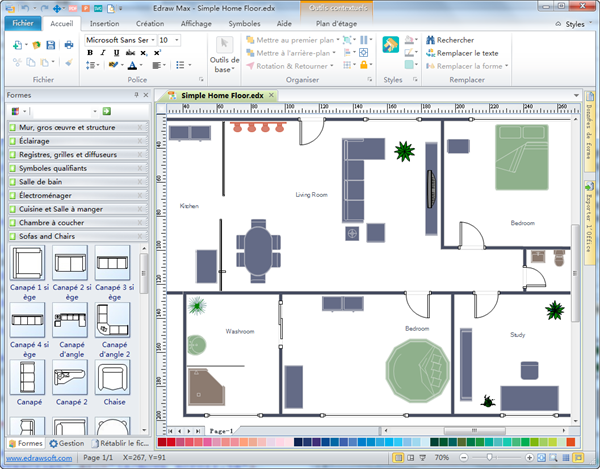Click the green search arrow in Formes panel
Image resolution: width=600 pixels, height=469 pixels.
(106, 111)
